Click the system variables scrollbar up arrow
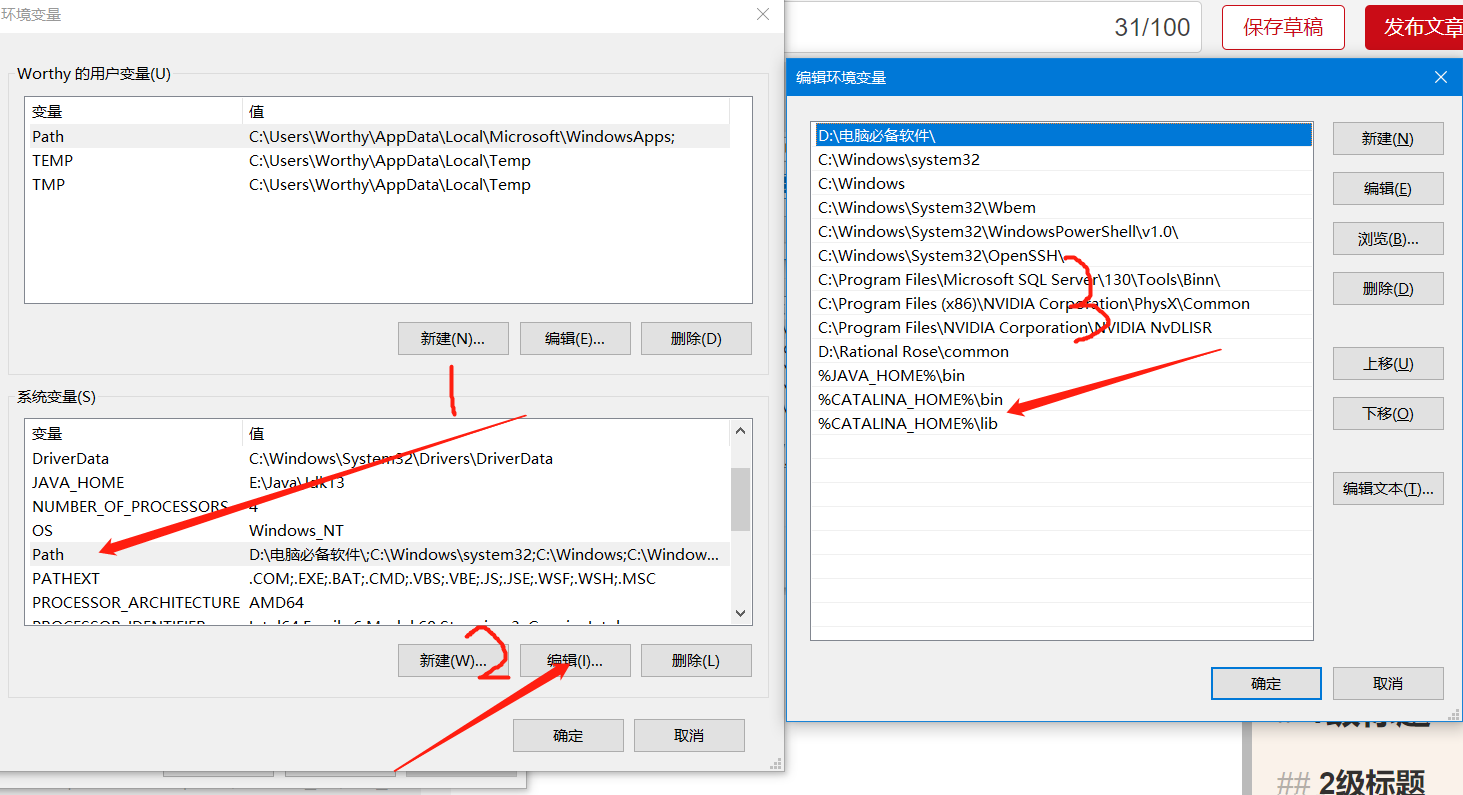The height and width of the screenshot is (795, 1463). pos(741,431)
